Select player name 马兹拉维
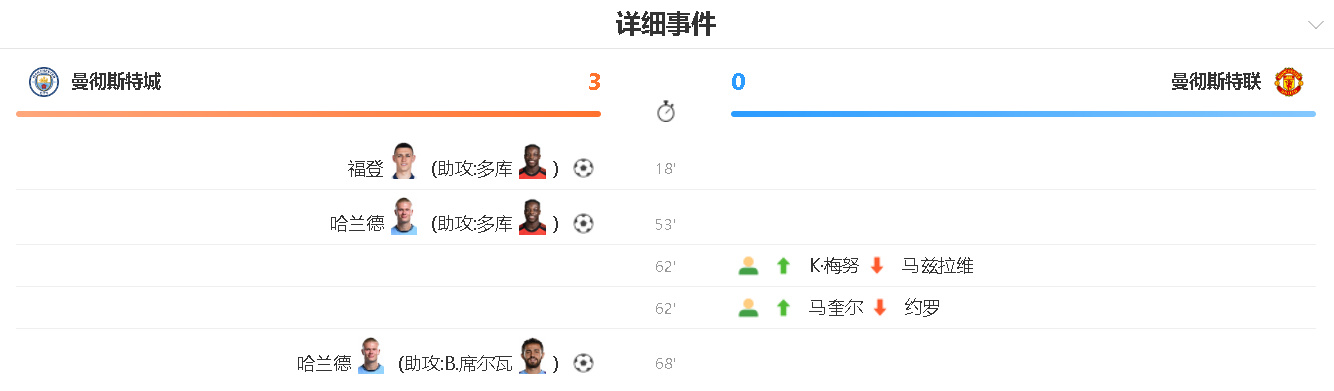1334x391 pixels. (x=938, y=266)
